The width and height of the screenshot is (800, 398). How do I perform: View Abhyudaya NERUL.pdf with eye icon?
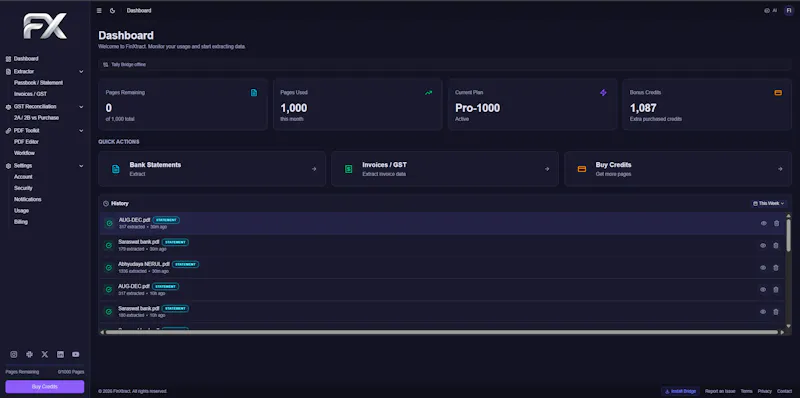point(763,267)
